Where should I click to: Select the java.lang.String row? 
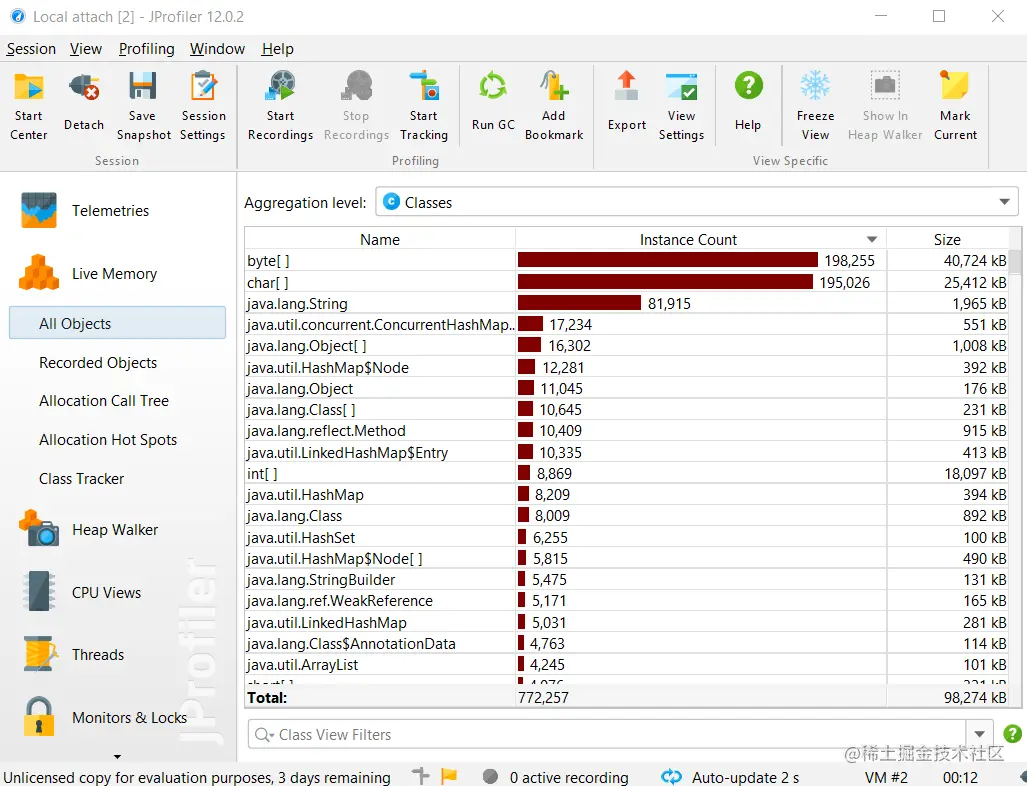(627, 303)
